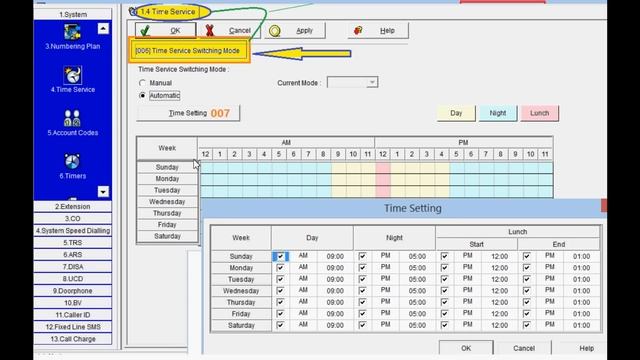
Task: Click OK in Time Setting dialog
Action: coord(466,348)
